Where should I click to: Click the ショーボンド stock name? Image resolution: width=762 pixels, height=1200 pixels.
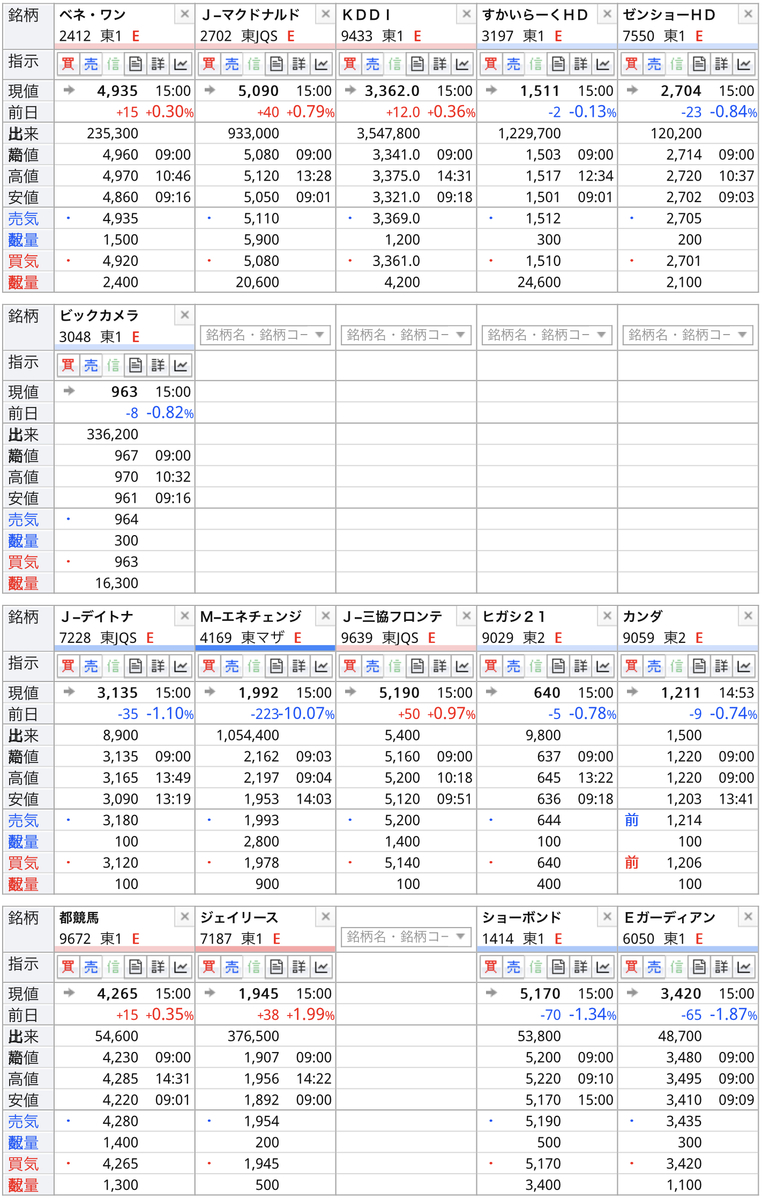(521, 917)
